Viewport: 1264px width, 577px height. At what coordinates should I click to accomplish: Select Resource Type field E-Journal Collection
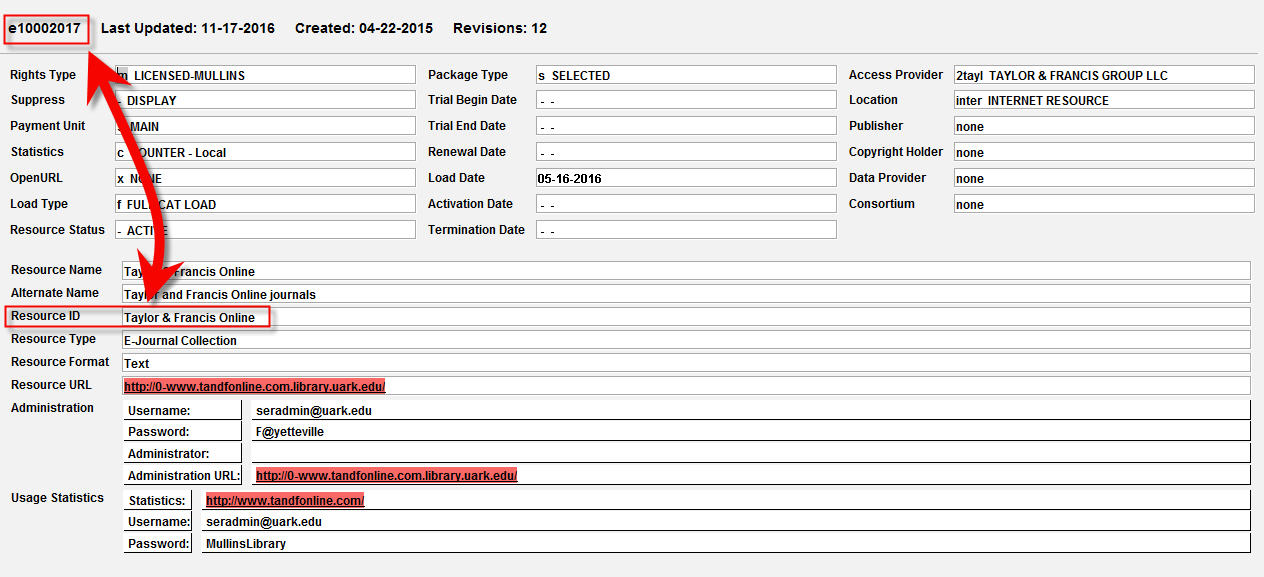click(x=686, y=340)
